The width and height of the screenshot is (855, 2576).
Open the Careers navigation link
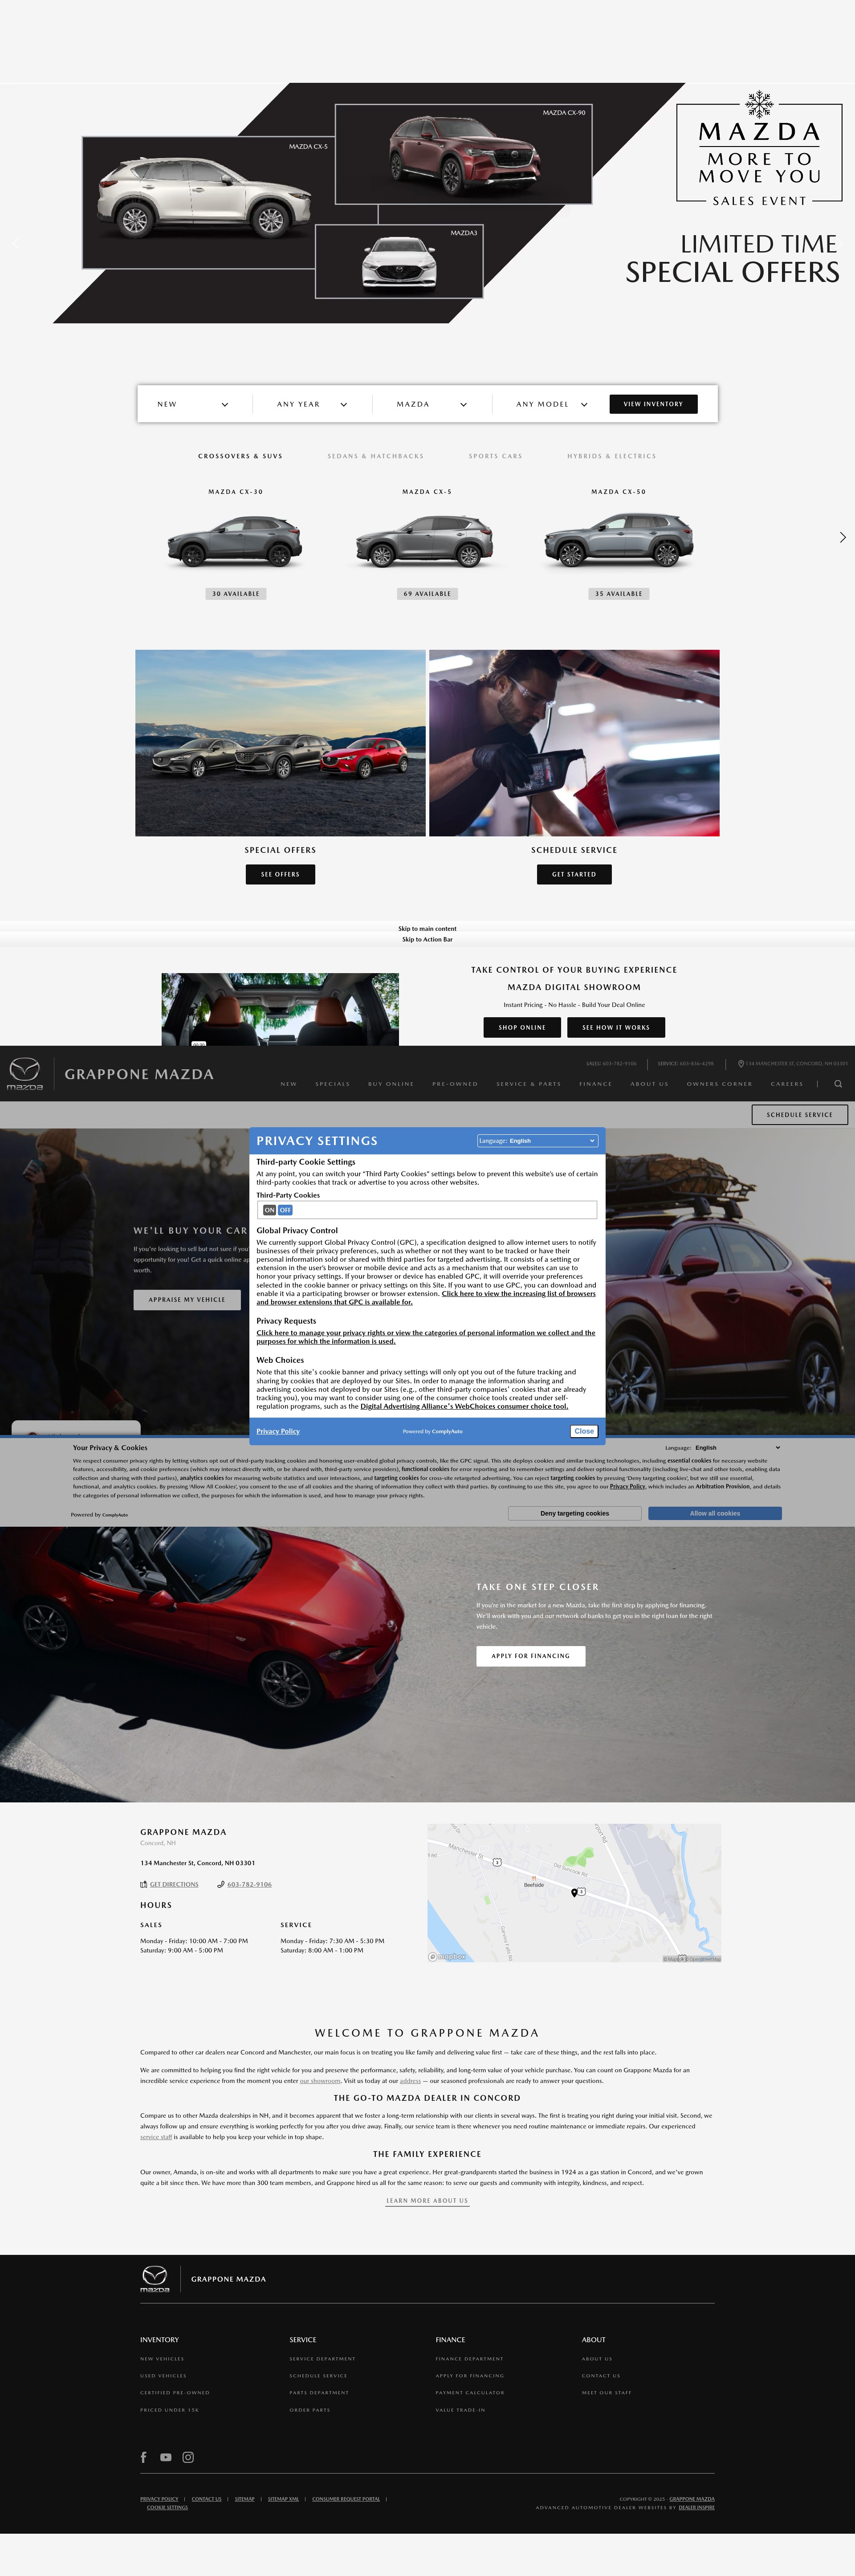787,1084
